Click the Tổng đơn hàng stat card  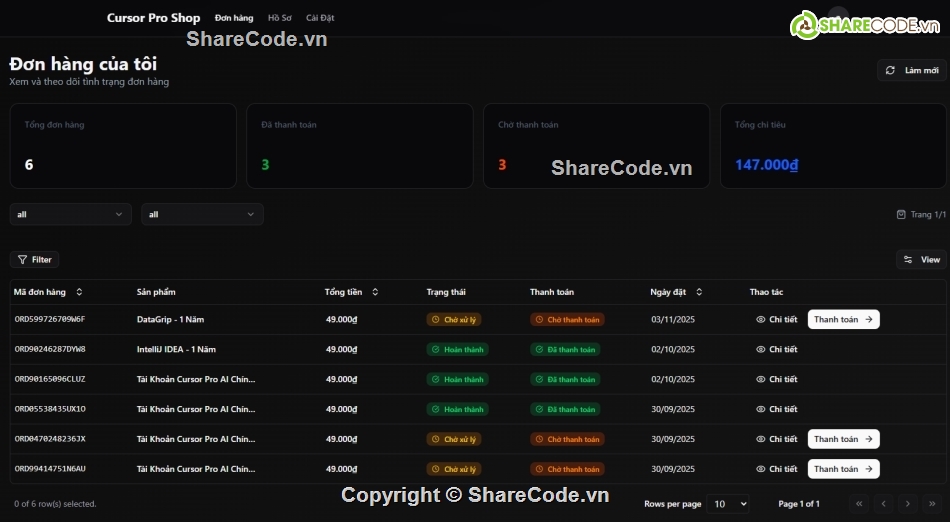pyautogui.click(x=123, y=146)
